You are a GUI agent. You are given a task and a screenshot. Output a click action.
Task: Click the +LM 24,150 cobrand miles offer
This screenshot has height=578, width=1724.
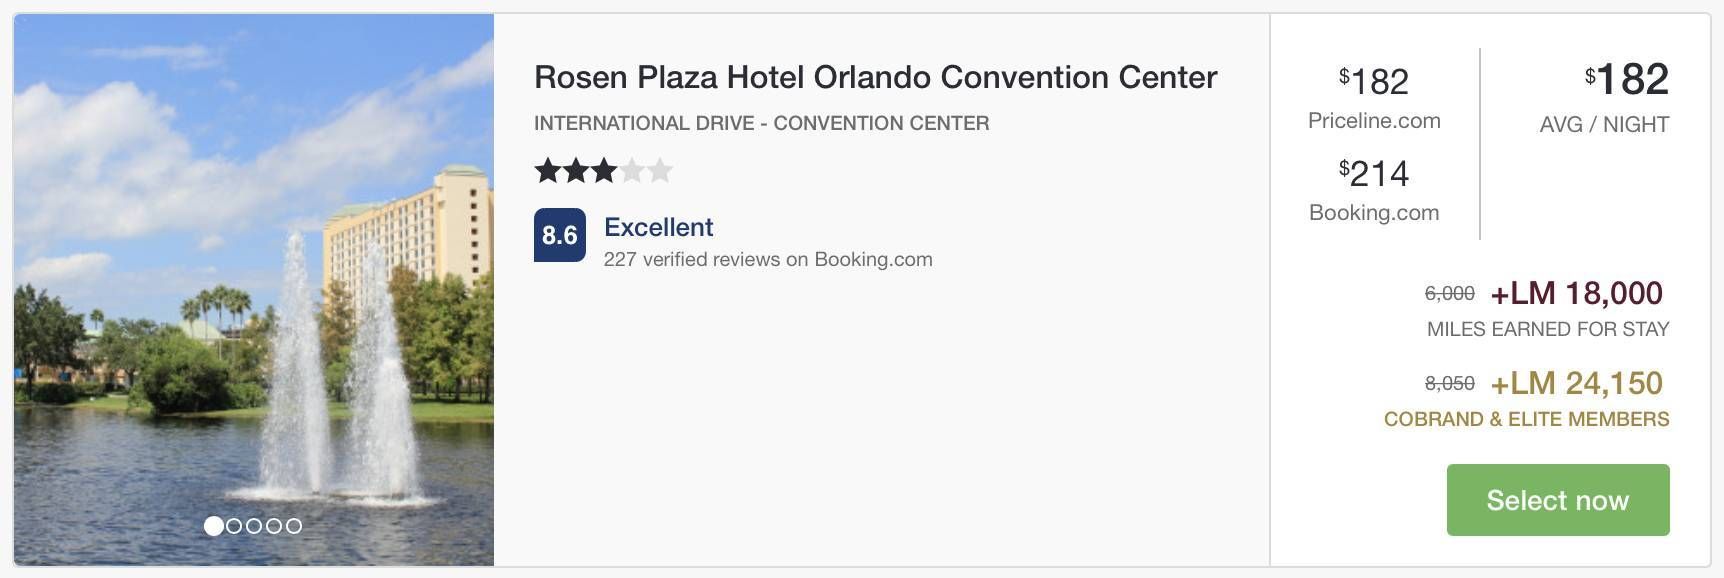coord(1576,383)
